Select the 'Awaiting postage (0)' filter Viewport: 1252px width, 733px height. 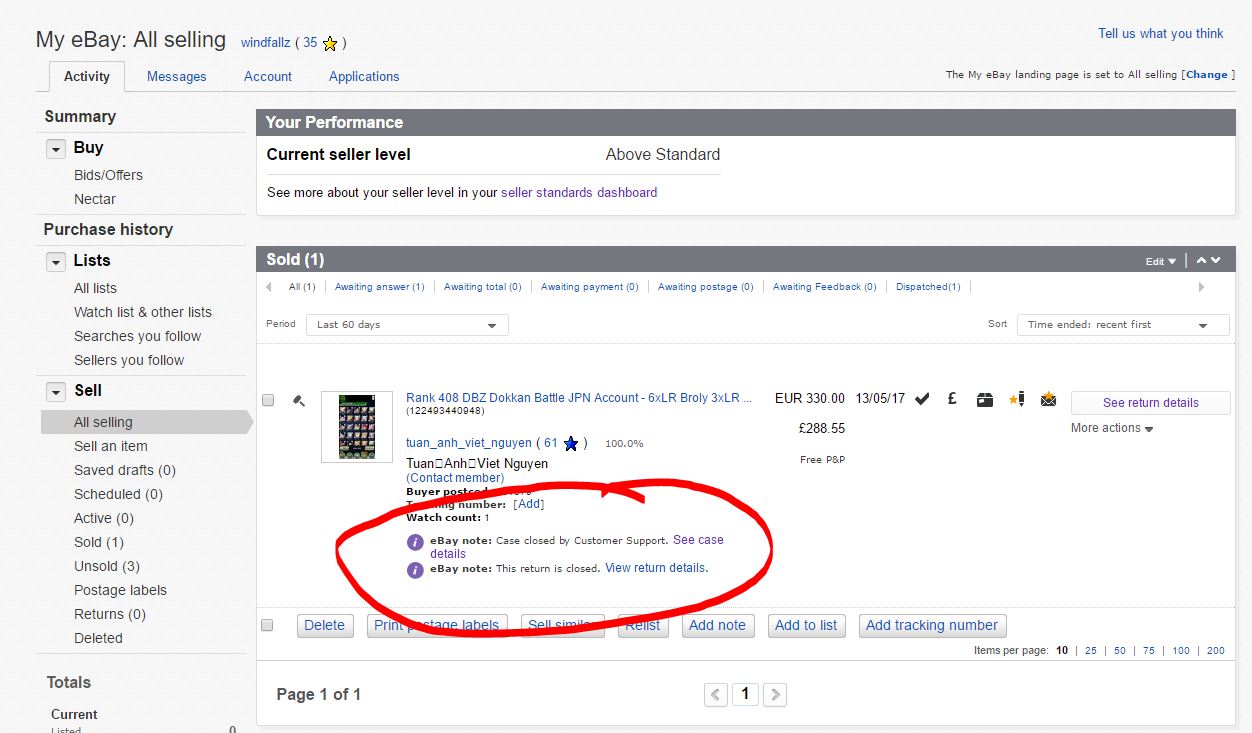705,287
